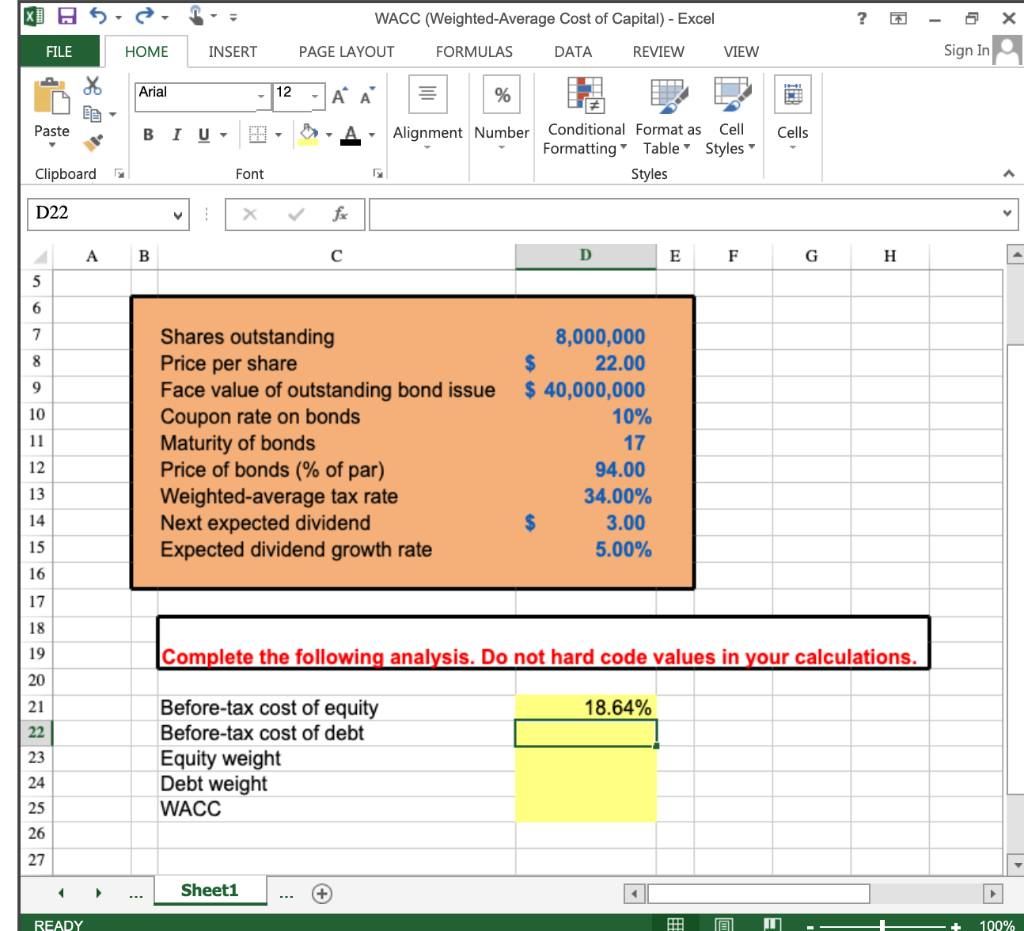Open Paste options dropdown arrow
Viewport: 1024px width, 931px height.
(52, 145)
